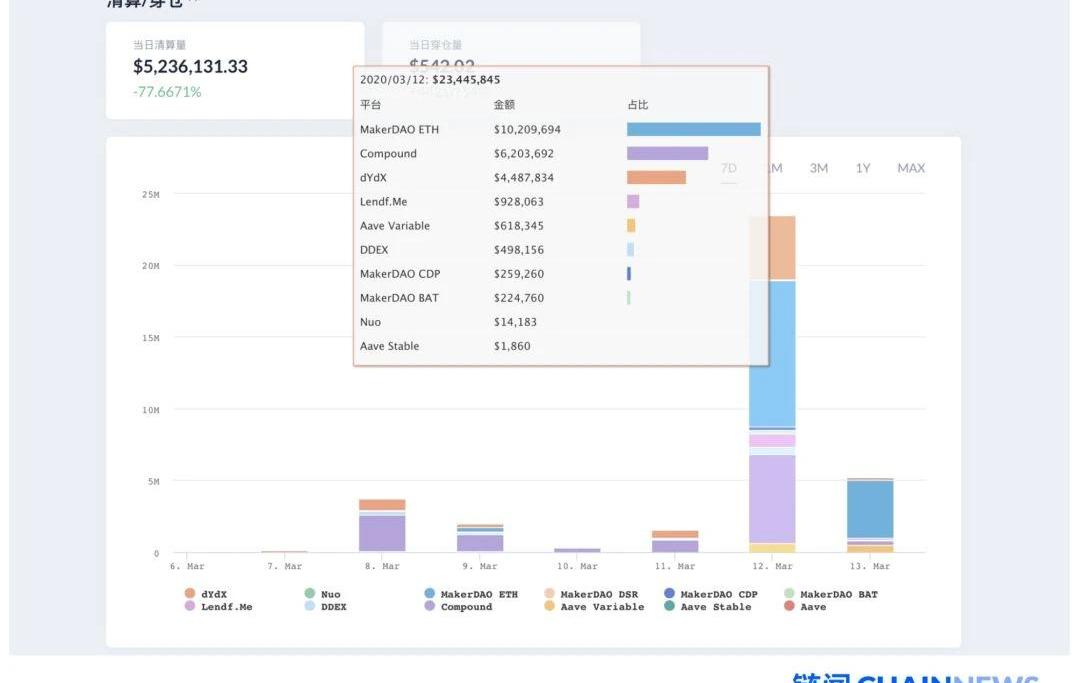Image resolution: width=1080 pixels, height=683 pixels.
Task: Click the $928,063 amount in tooltip
Action: [519, 202]
